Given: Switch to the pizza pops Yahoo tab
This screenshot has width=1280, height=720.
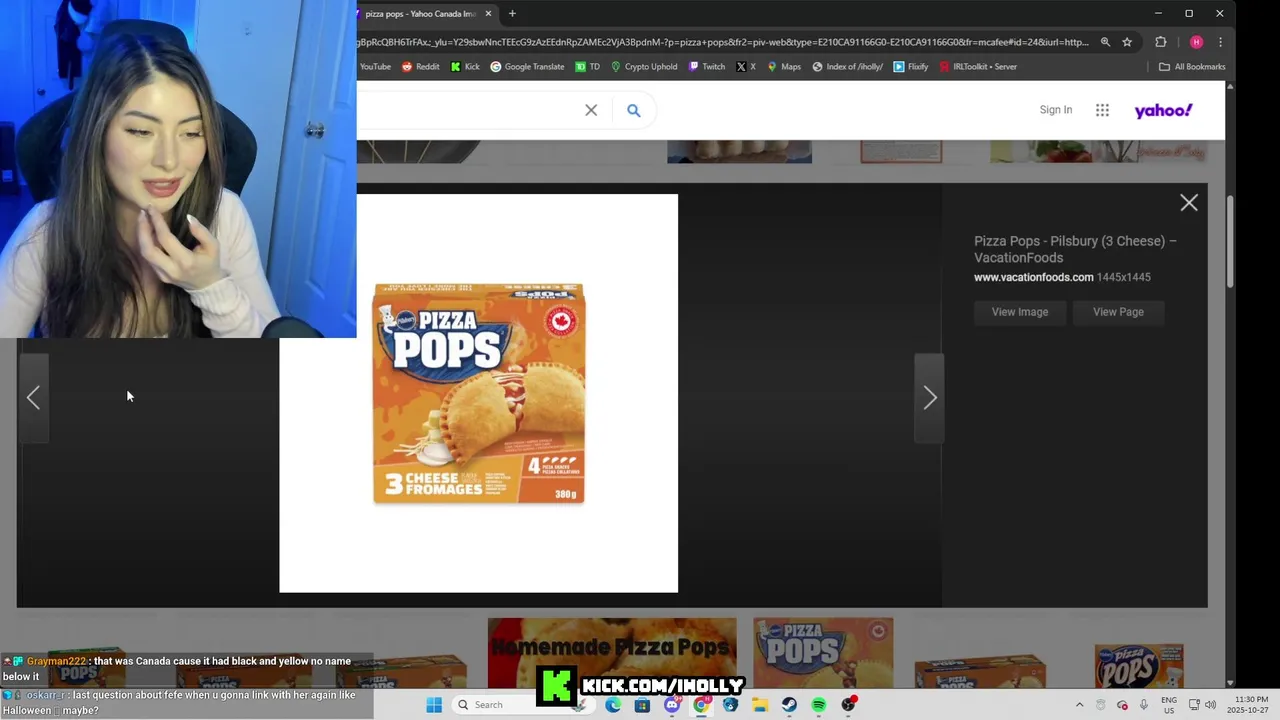Looking at the screenshot, I should pyautogui.click(x=420, y=14).
